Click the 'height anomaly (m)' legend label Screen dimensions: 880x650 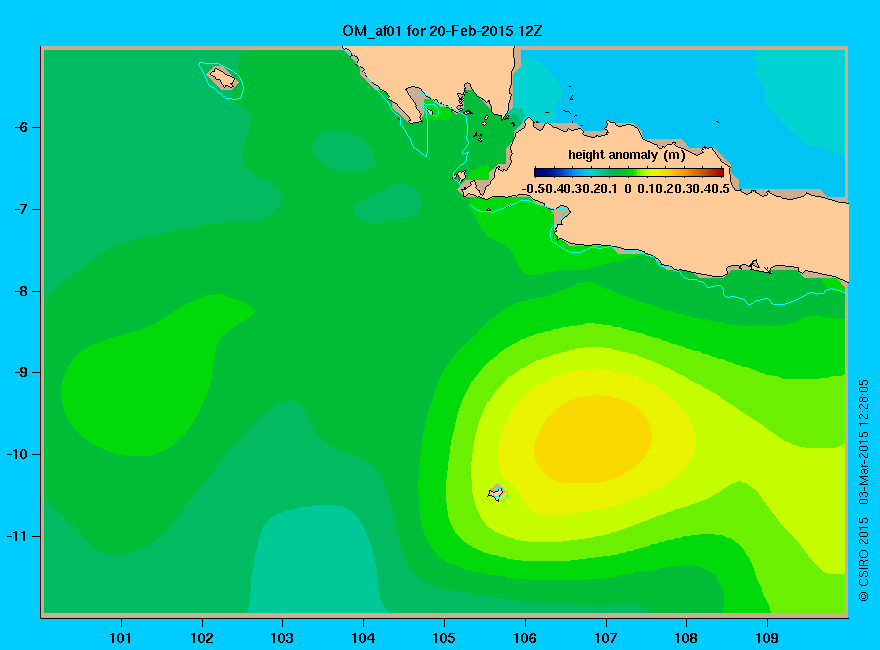626,155
